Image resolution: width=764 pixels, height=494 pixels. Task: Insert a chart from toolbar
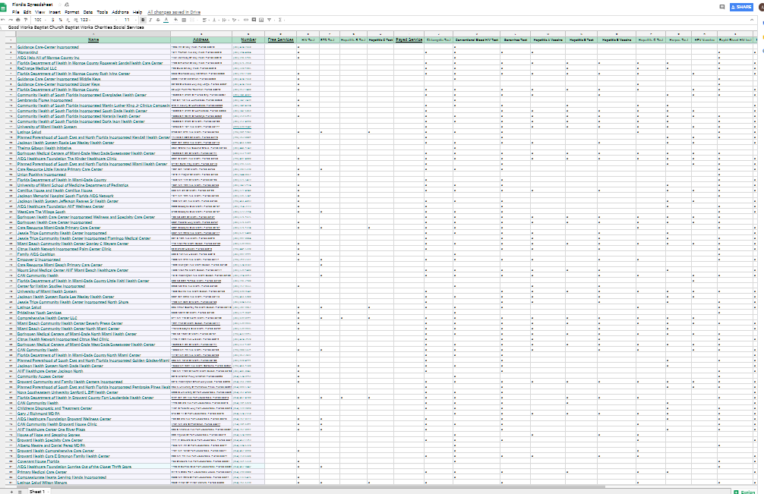[x=262, y=20]
